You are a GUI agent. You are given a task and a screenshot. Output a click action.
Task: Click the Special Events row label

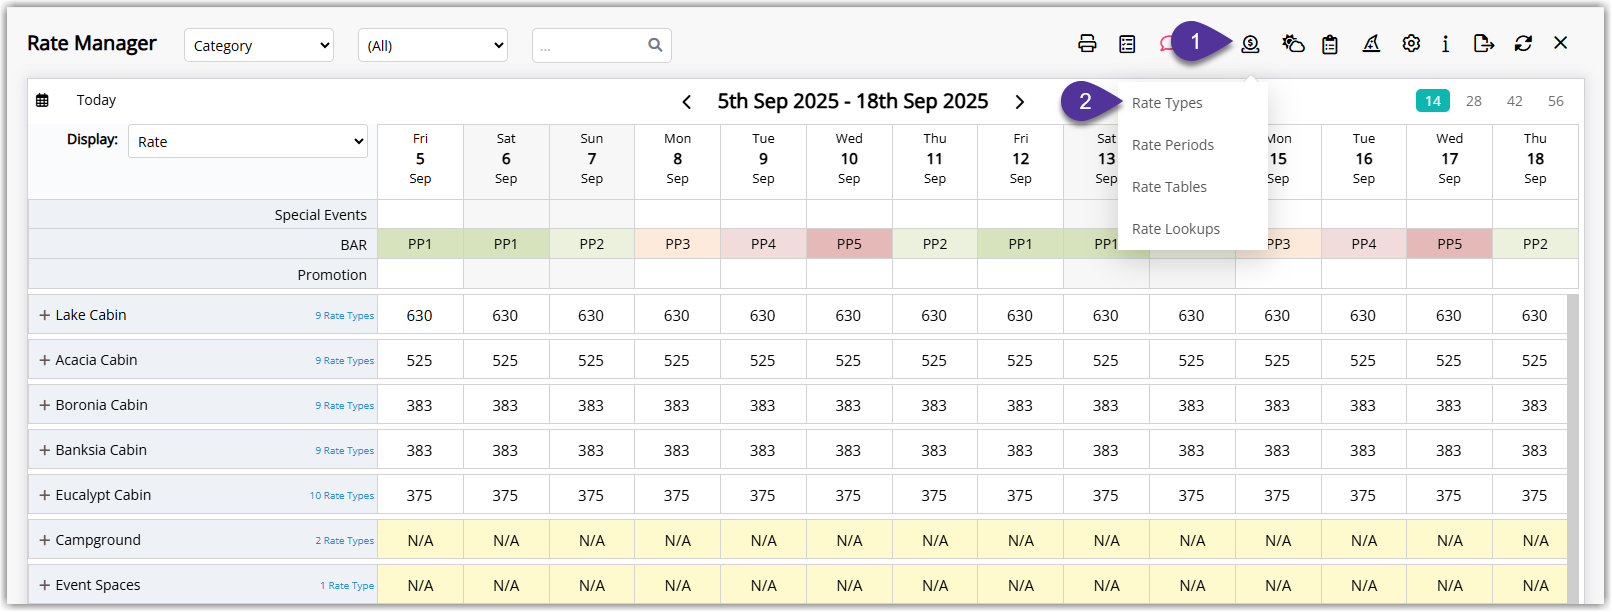click(x=321, y=215)
